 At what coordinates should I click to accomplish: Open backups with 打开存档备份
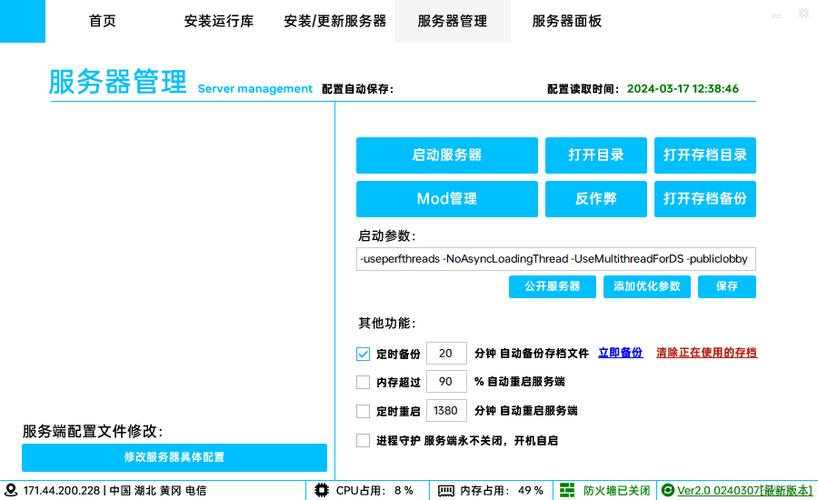pyautogui.click(x=705, y=199)
